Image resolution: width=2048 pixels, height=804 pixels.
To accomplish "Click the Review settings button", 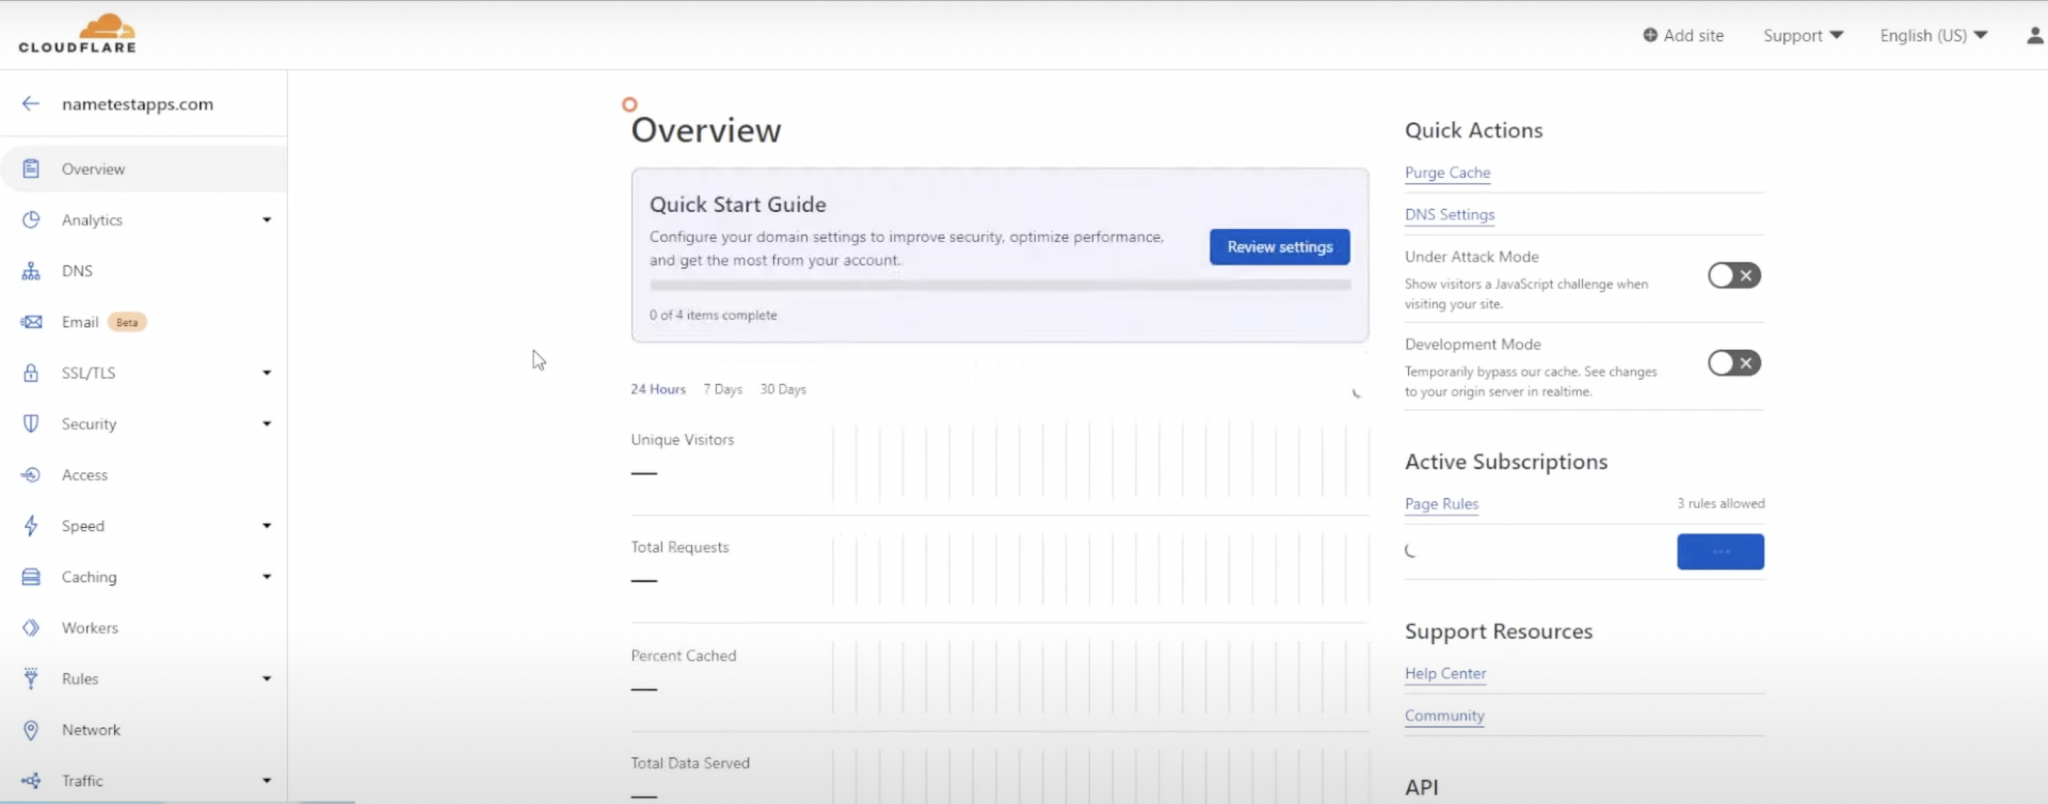I will pos(1279,247).
